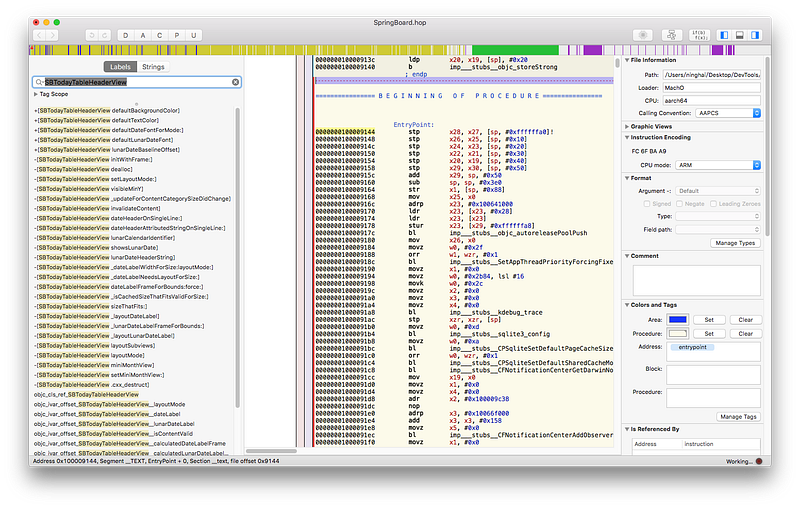Open the Calling Convention AAPCS dropdown
The width and height of the screenshot is (800, 508).
(728, 113)
